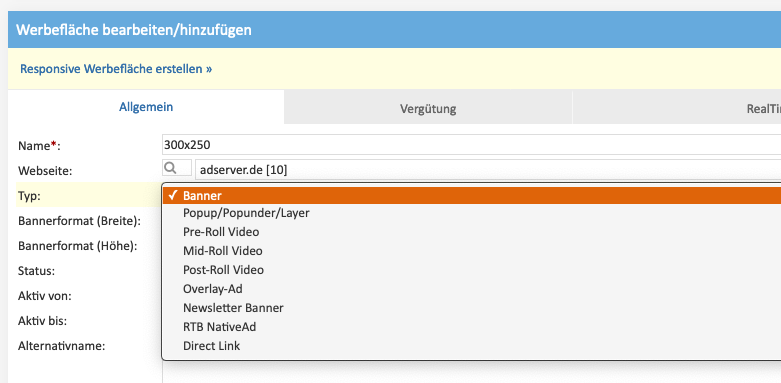
Task: Click the Bannerformat (Breite) label
Action: click(x=79, y=221)
